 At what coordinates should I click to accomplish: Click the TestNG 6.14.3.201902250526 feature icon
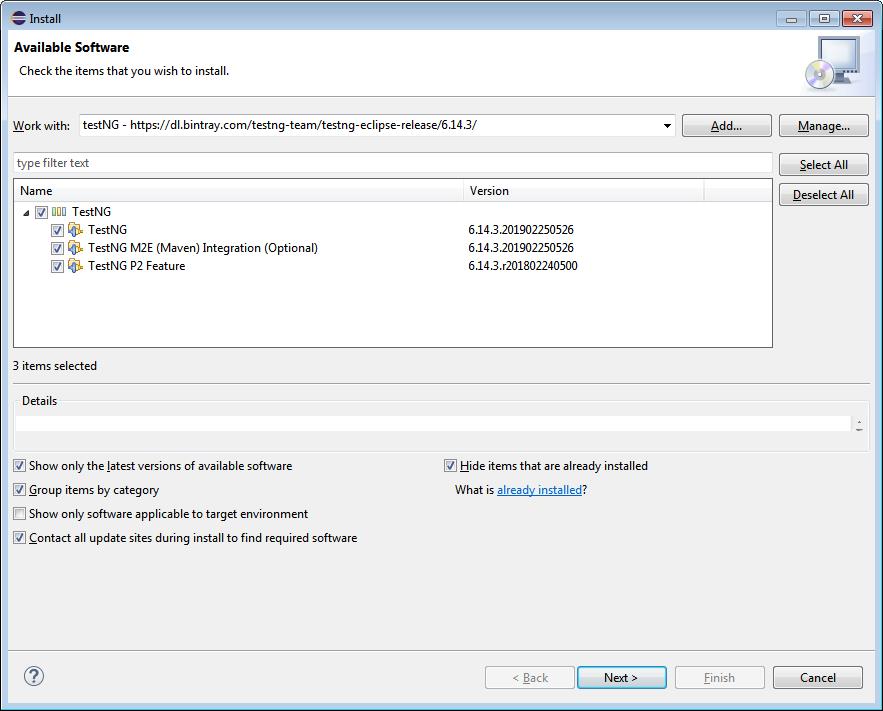click(x=75, y=230)
